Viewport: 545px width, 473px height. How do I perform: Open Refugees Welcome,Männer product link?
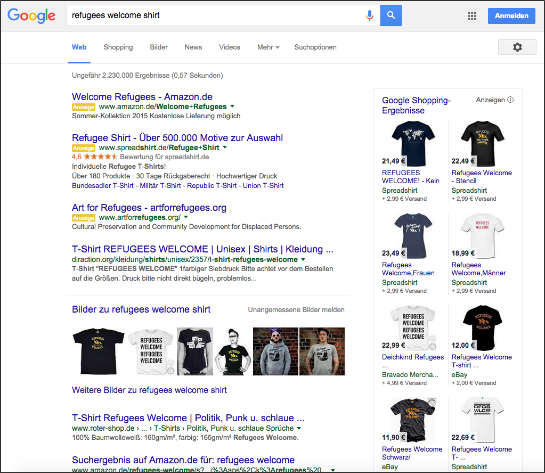(478, 269)
